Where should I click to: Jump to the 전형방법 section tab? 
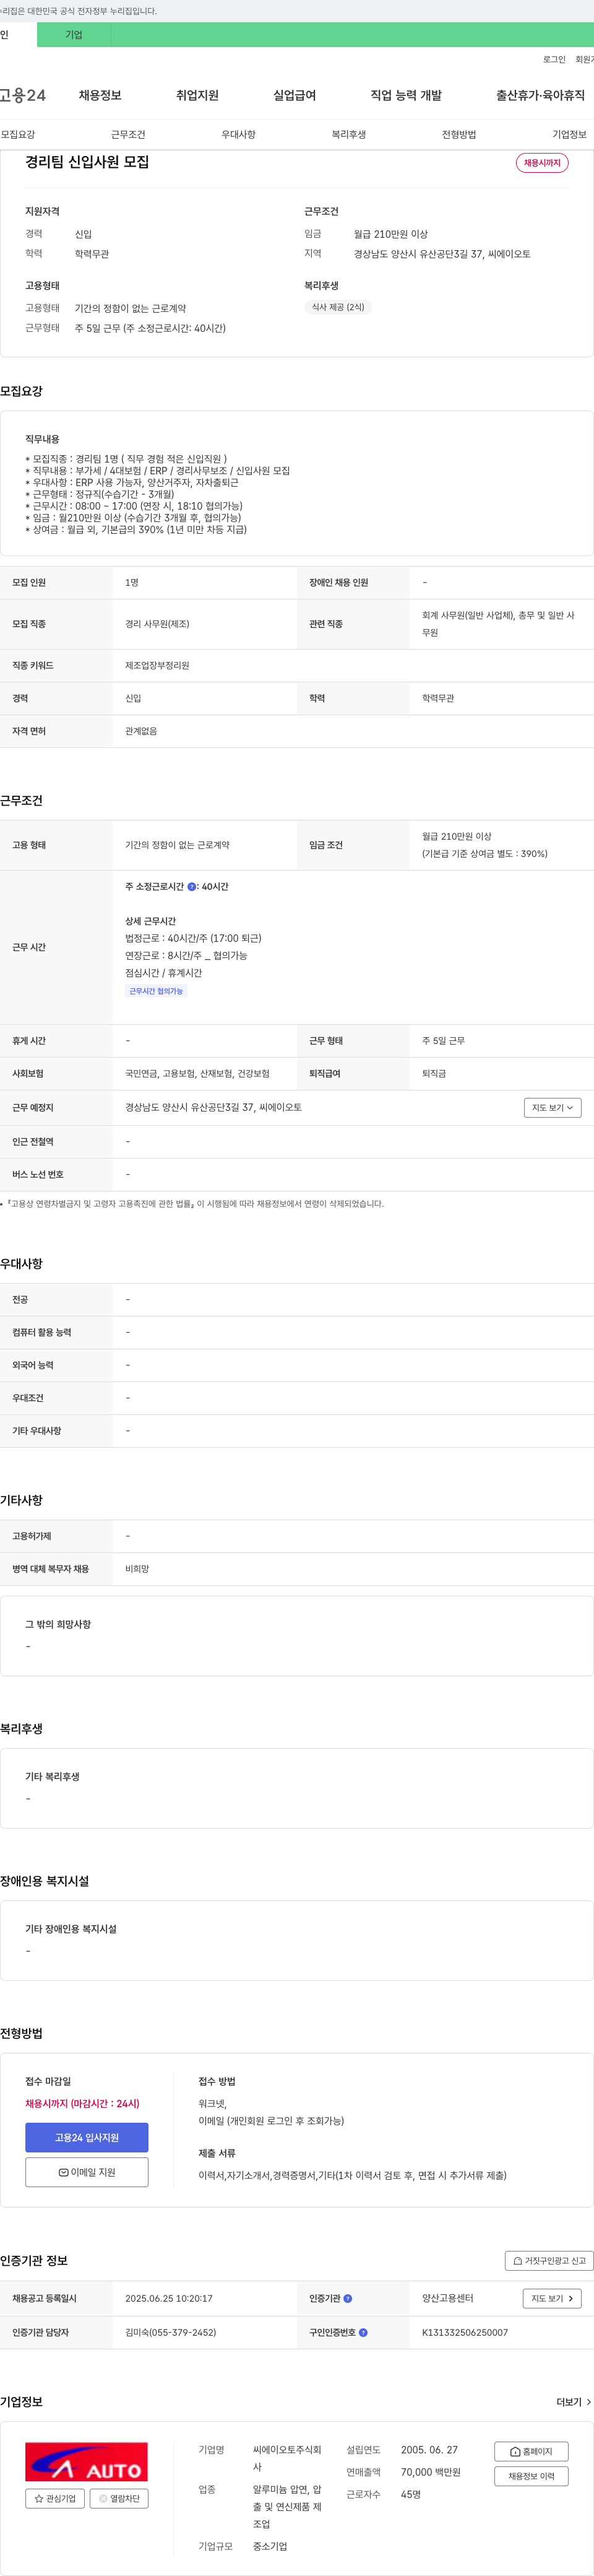(x=459, y=134)
